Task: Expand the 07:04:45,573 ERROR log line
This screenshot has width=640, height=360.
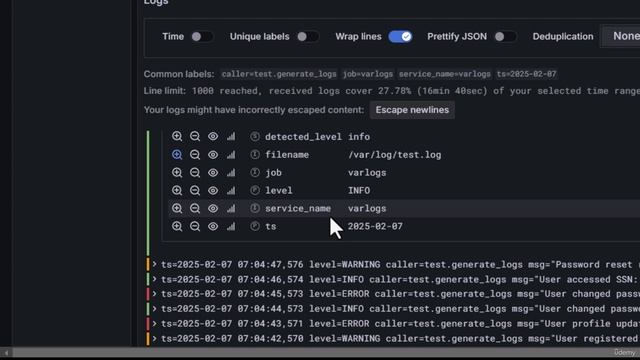Action: click(155, 294)
